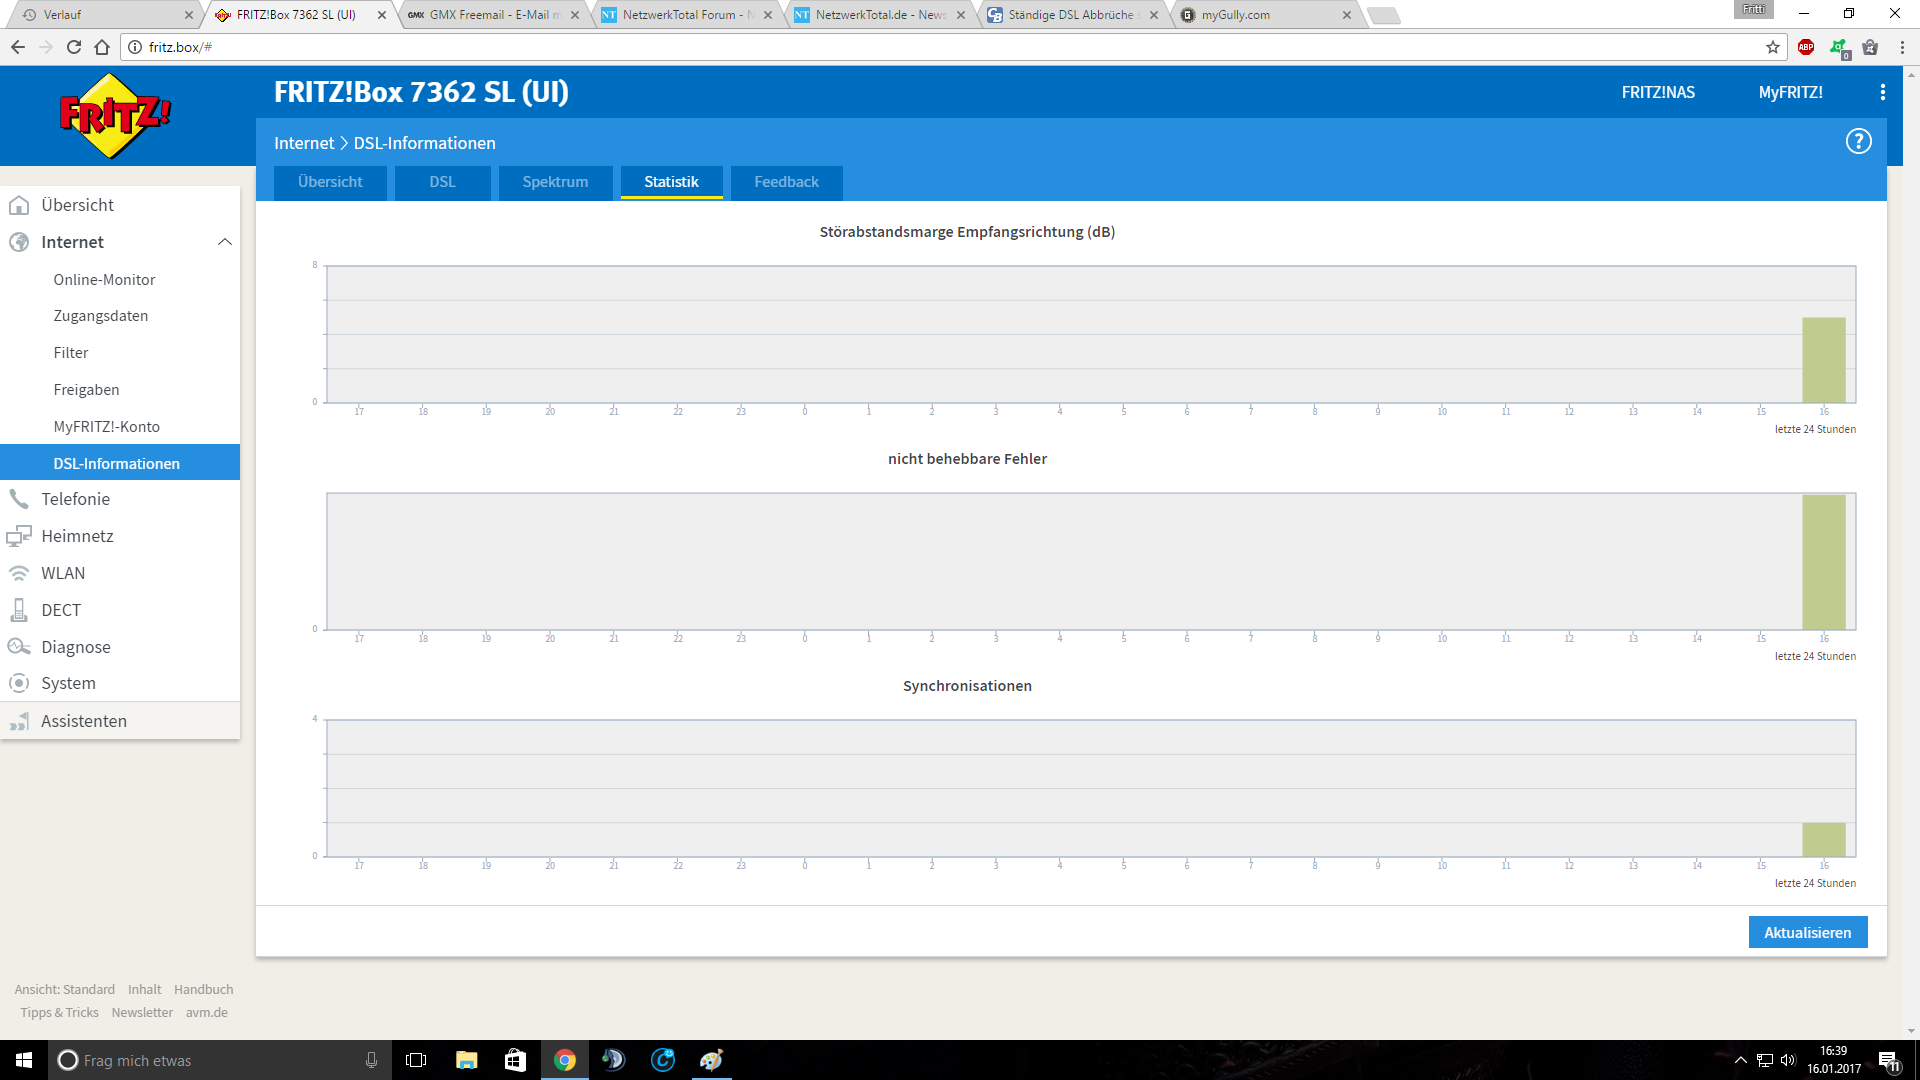Viewport: 1920px width, 1080px height.
Task: Expand the System menu section
Action: [x=68, y=683]
